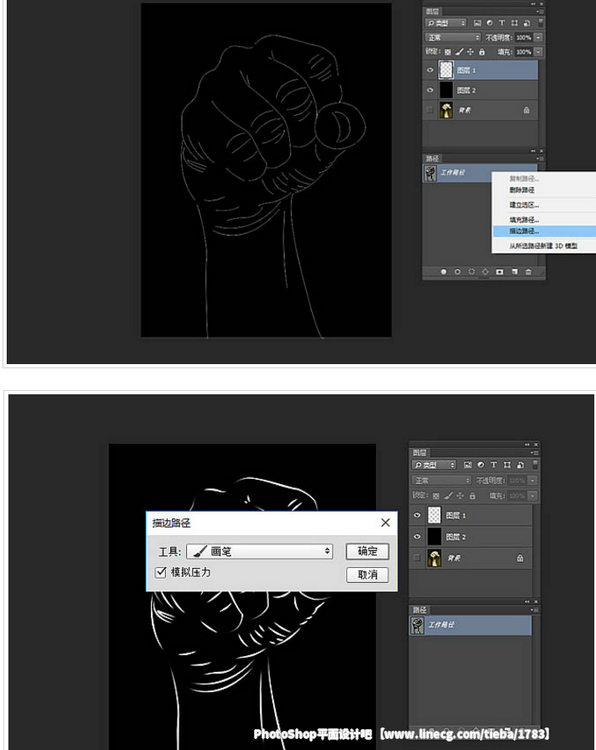
Task: Hide 图层 2 via eye icon, lower screenshot
Action: coord(417,537)
